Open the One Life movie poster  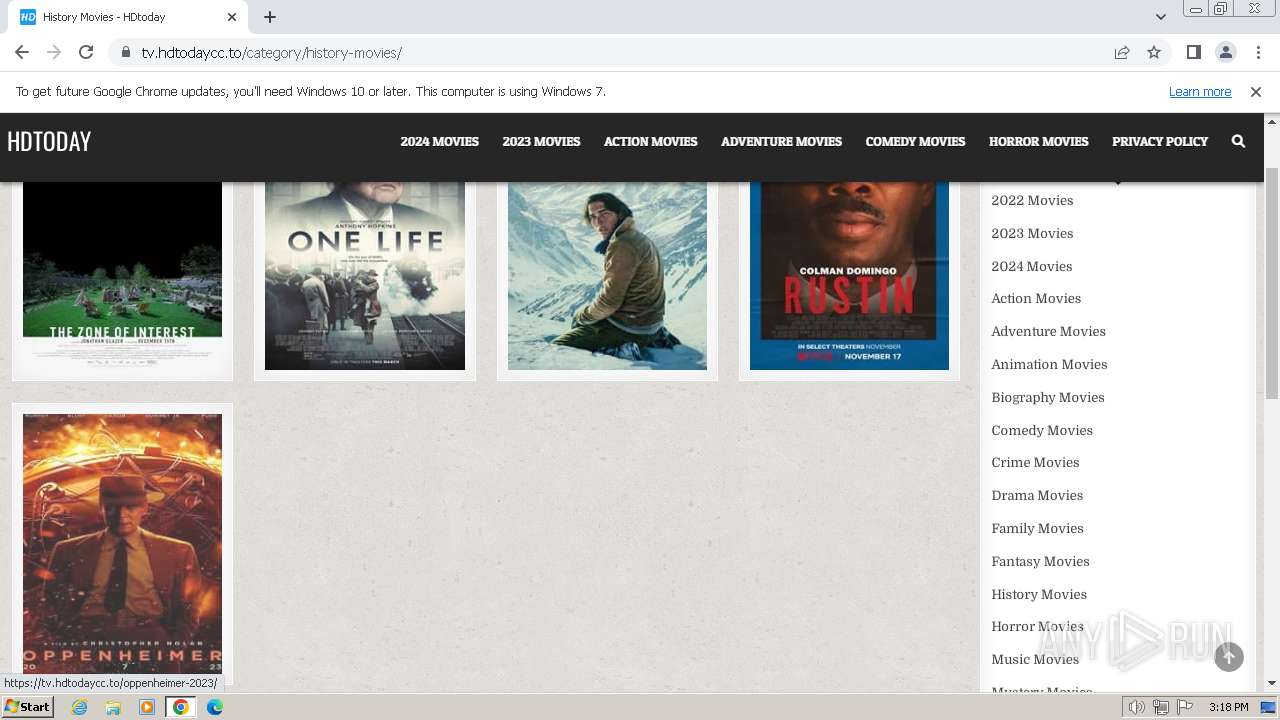365,275
